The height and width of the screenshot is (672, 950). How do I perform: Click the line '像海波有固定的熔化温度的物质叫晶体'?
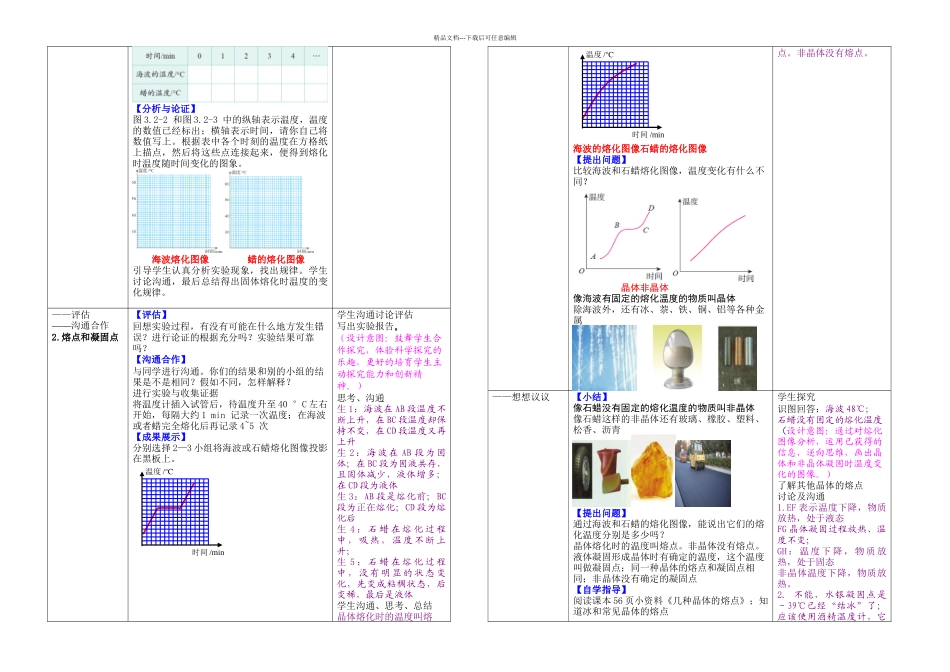654,298
